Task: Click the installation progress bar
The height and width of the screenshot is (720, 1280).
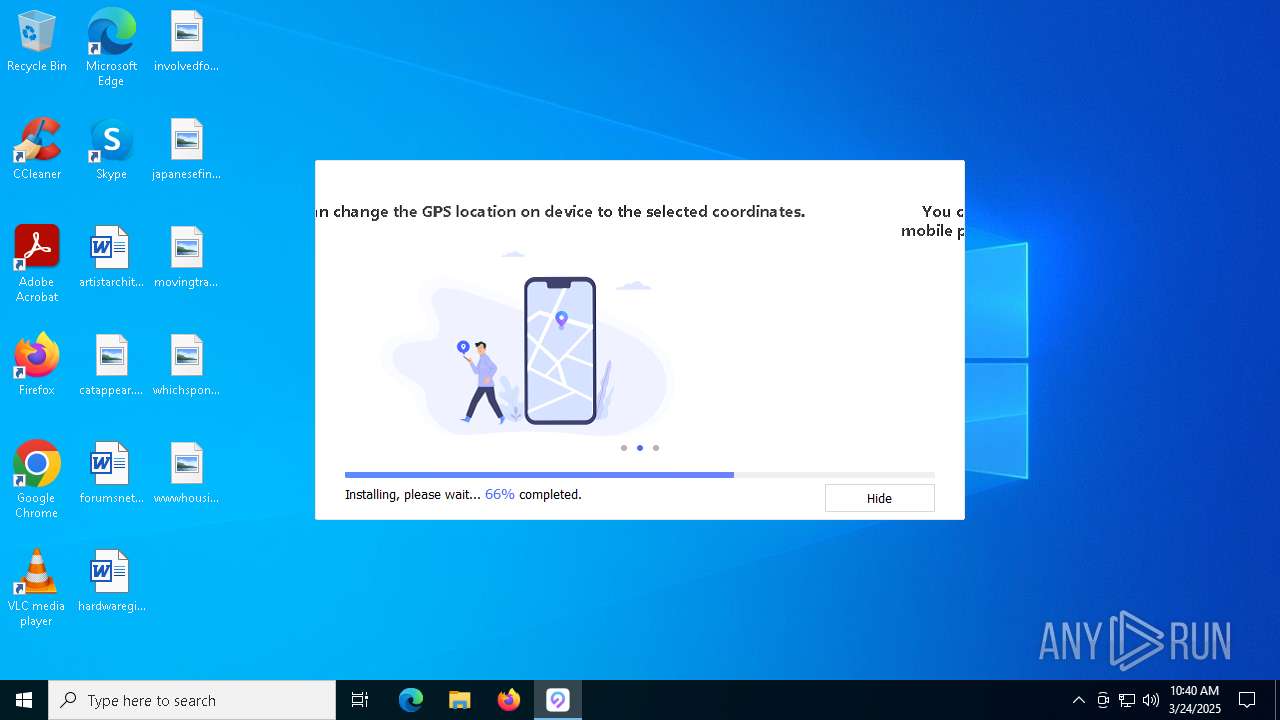Action: [639, 475]
